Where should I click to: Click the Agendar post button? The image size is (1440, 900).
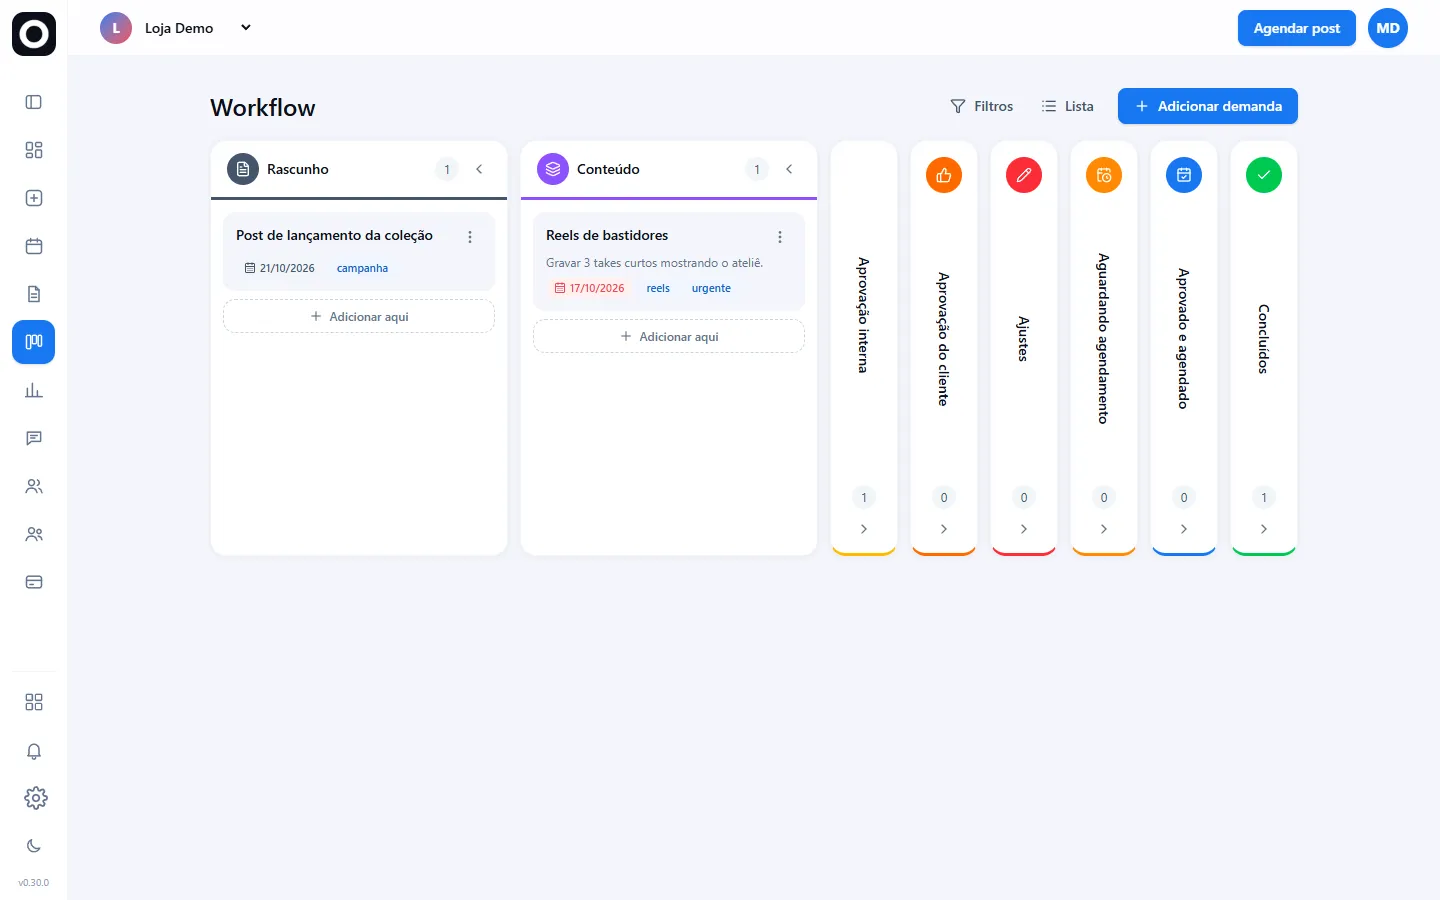tap(1297, 28)
